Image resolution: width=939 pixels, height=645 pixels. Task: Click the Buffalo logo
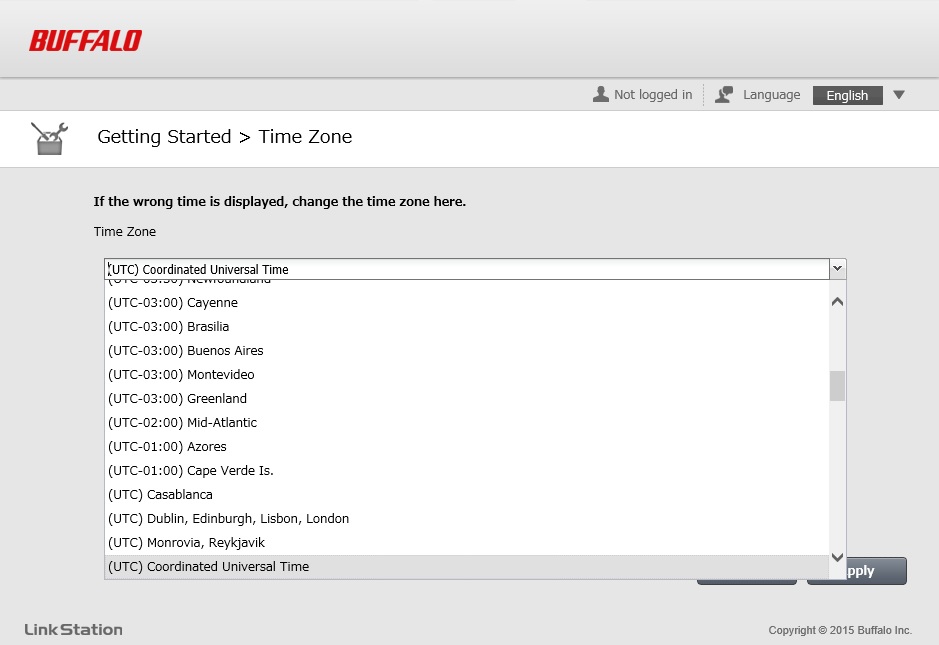85,40
